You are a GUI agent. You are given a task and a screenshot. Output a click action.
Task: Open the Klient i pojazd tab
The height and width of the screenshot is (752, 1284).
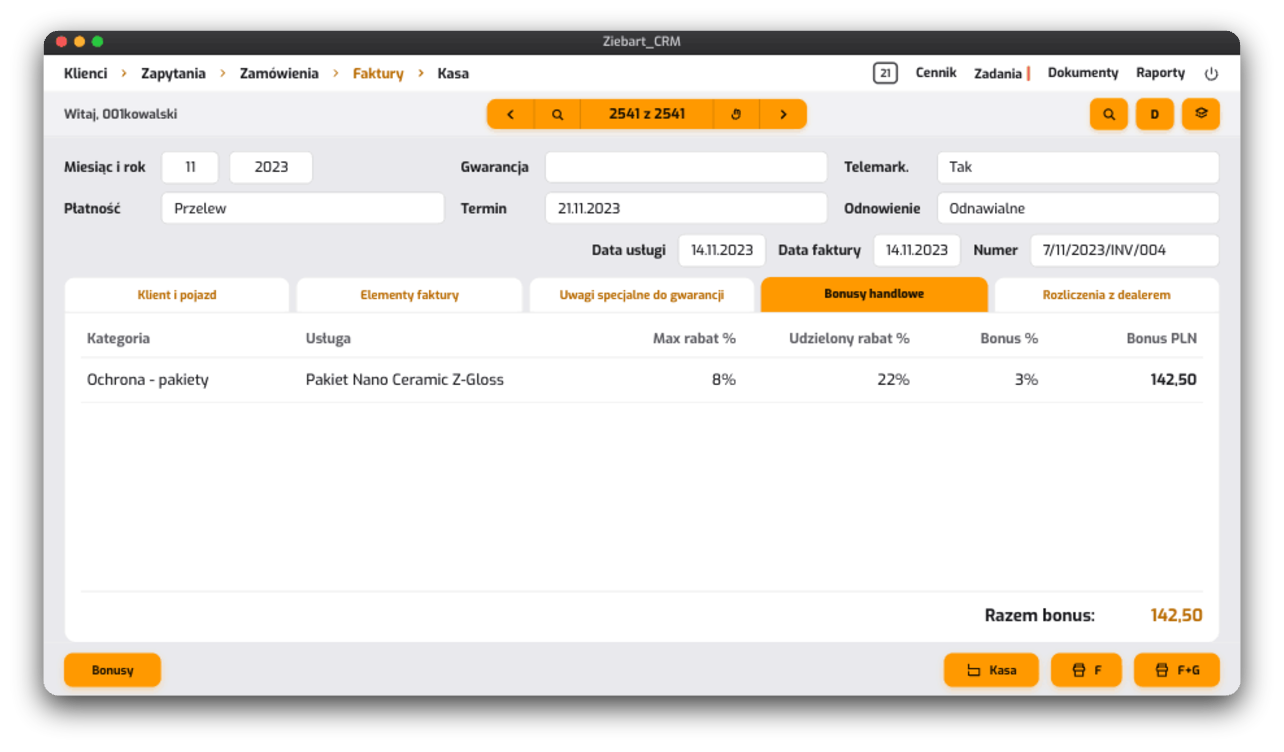pos(177,295)
